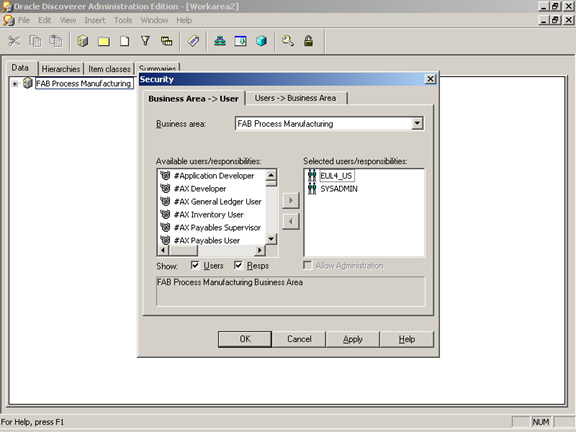Click the FAB Process Manufacturing business area icon
The image size is (576, 432).
(28, 83)
